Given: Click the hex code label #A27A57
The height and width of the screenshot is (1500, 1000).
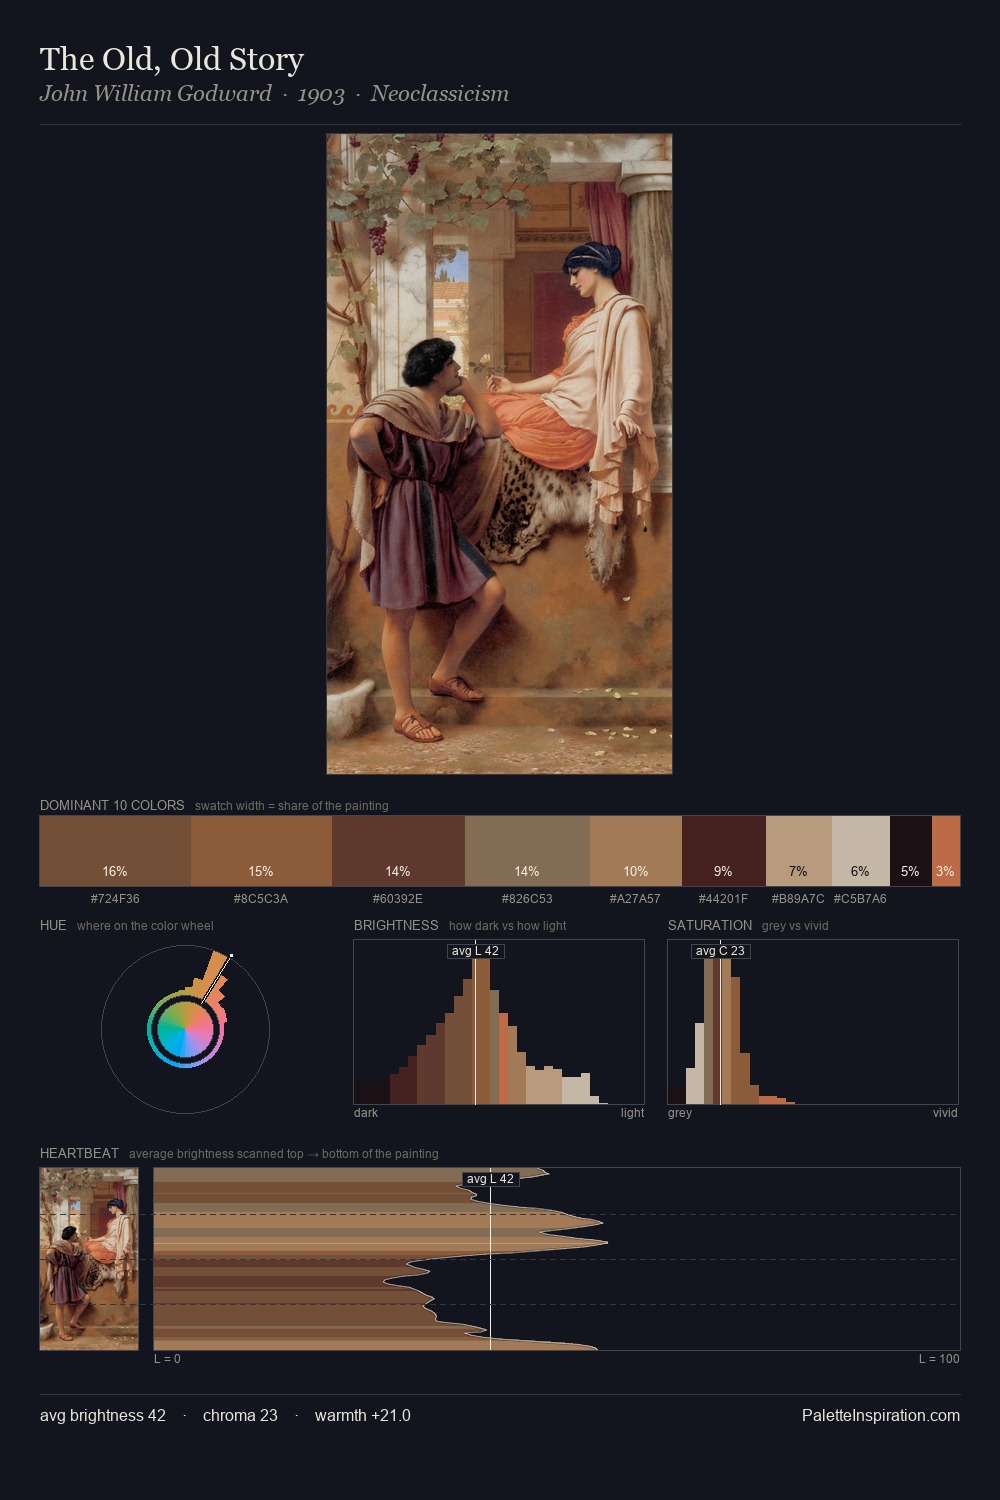Looking at the screenshot, I should point(635,899).
